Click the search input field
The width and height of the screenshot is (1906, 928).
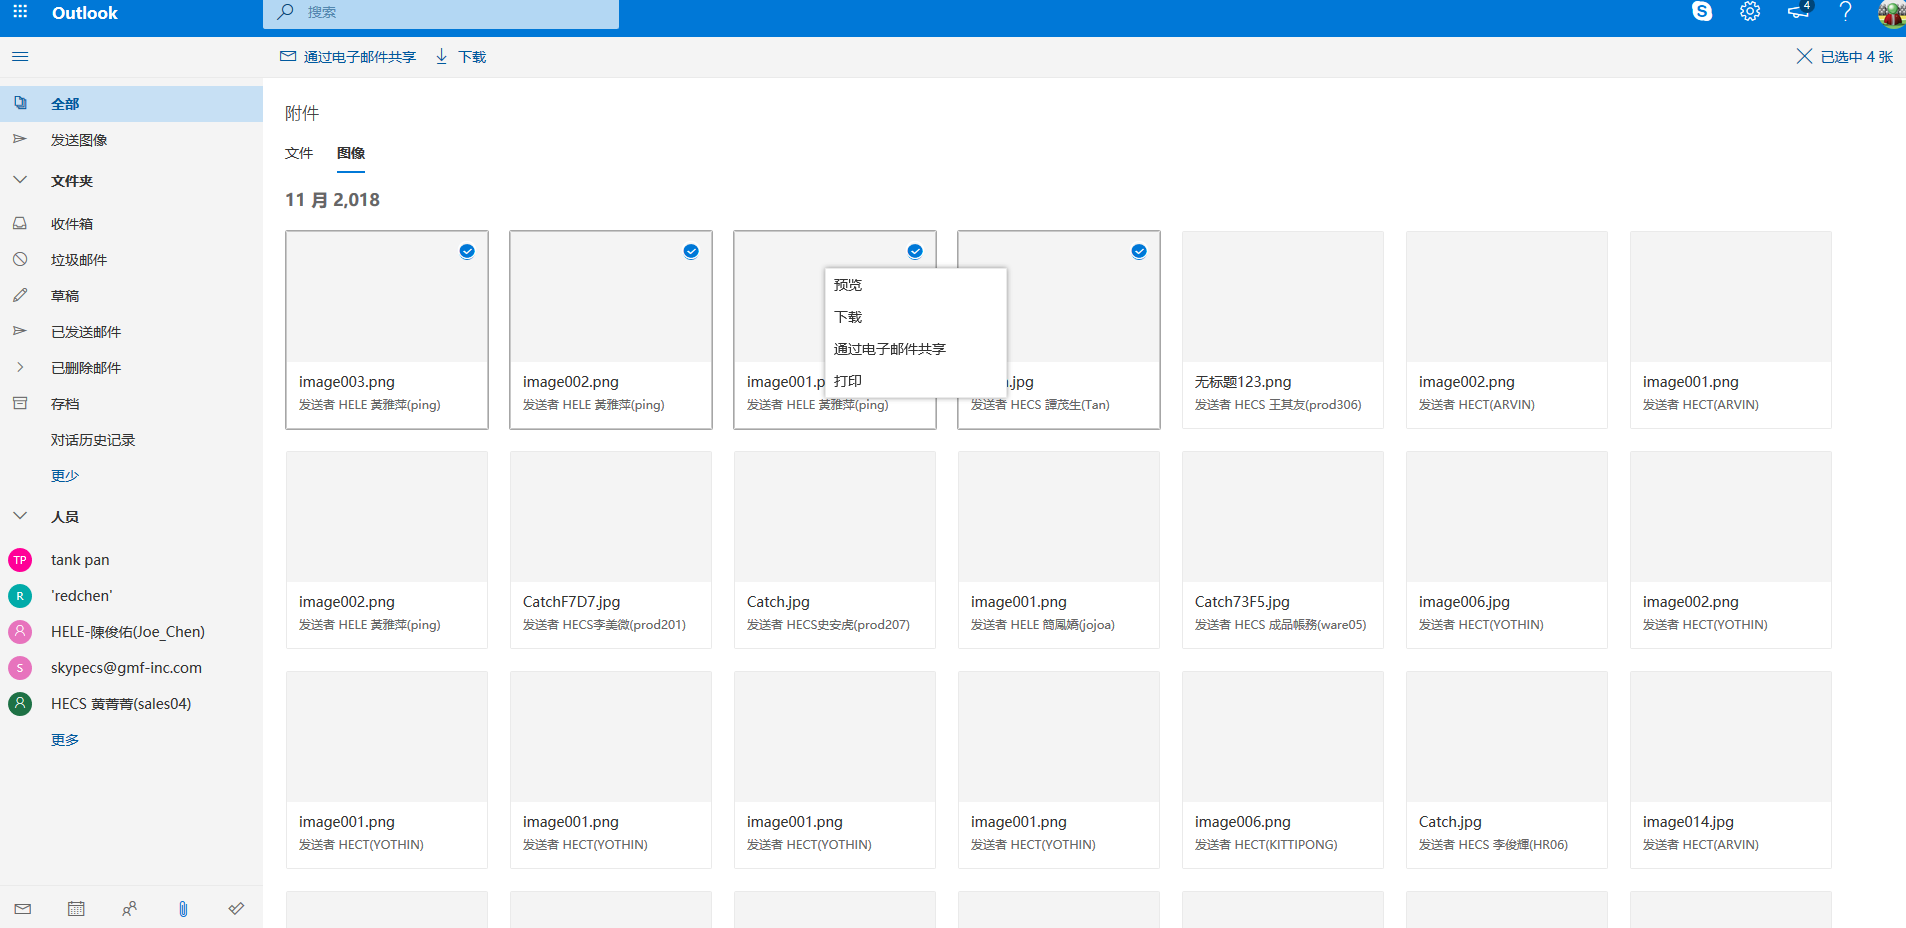pyautogui.click(x=450, y=13)
